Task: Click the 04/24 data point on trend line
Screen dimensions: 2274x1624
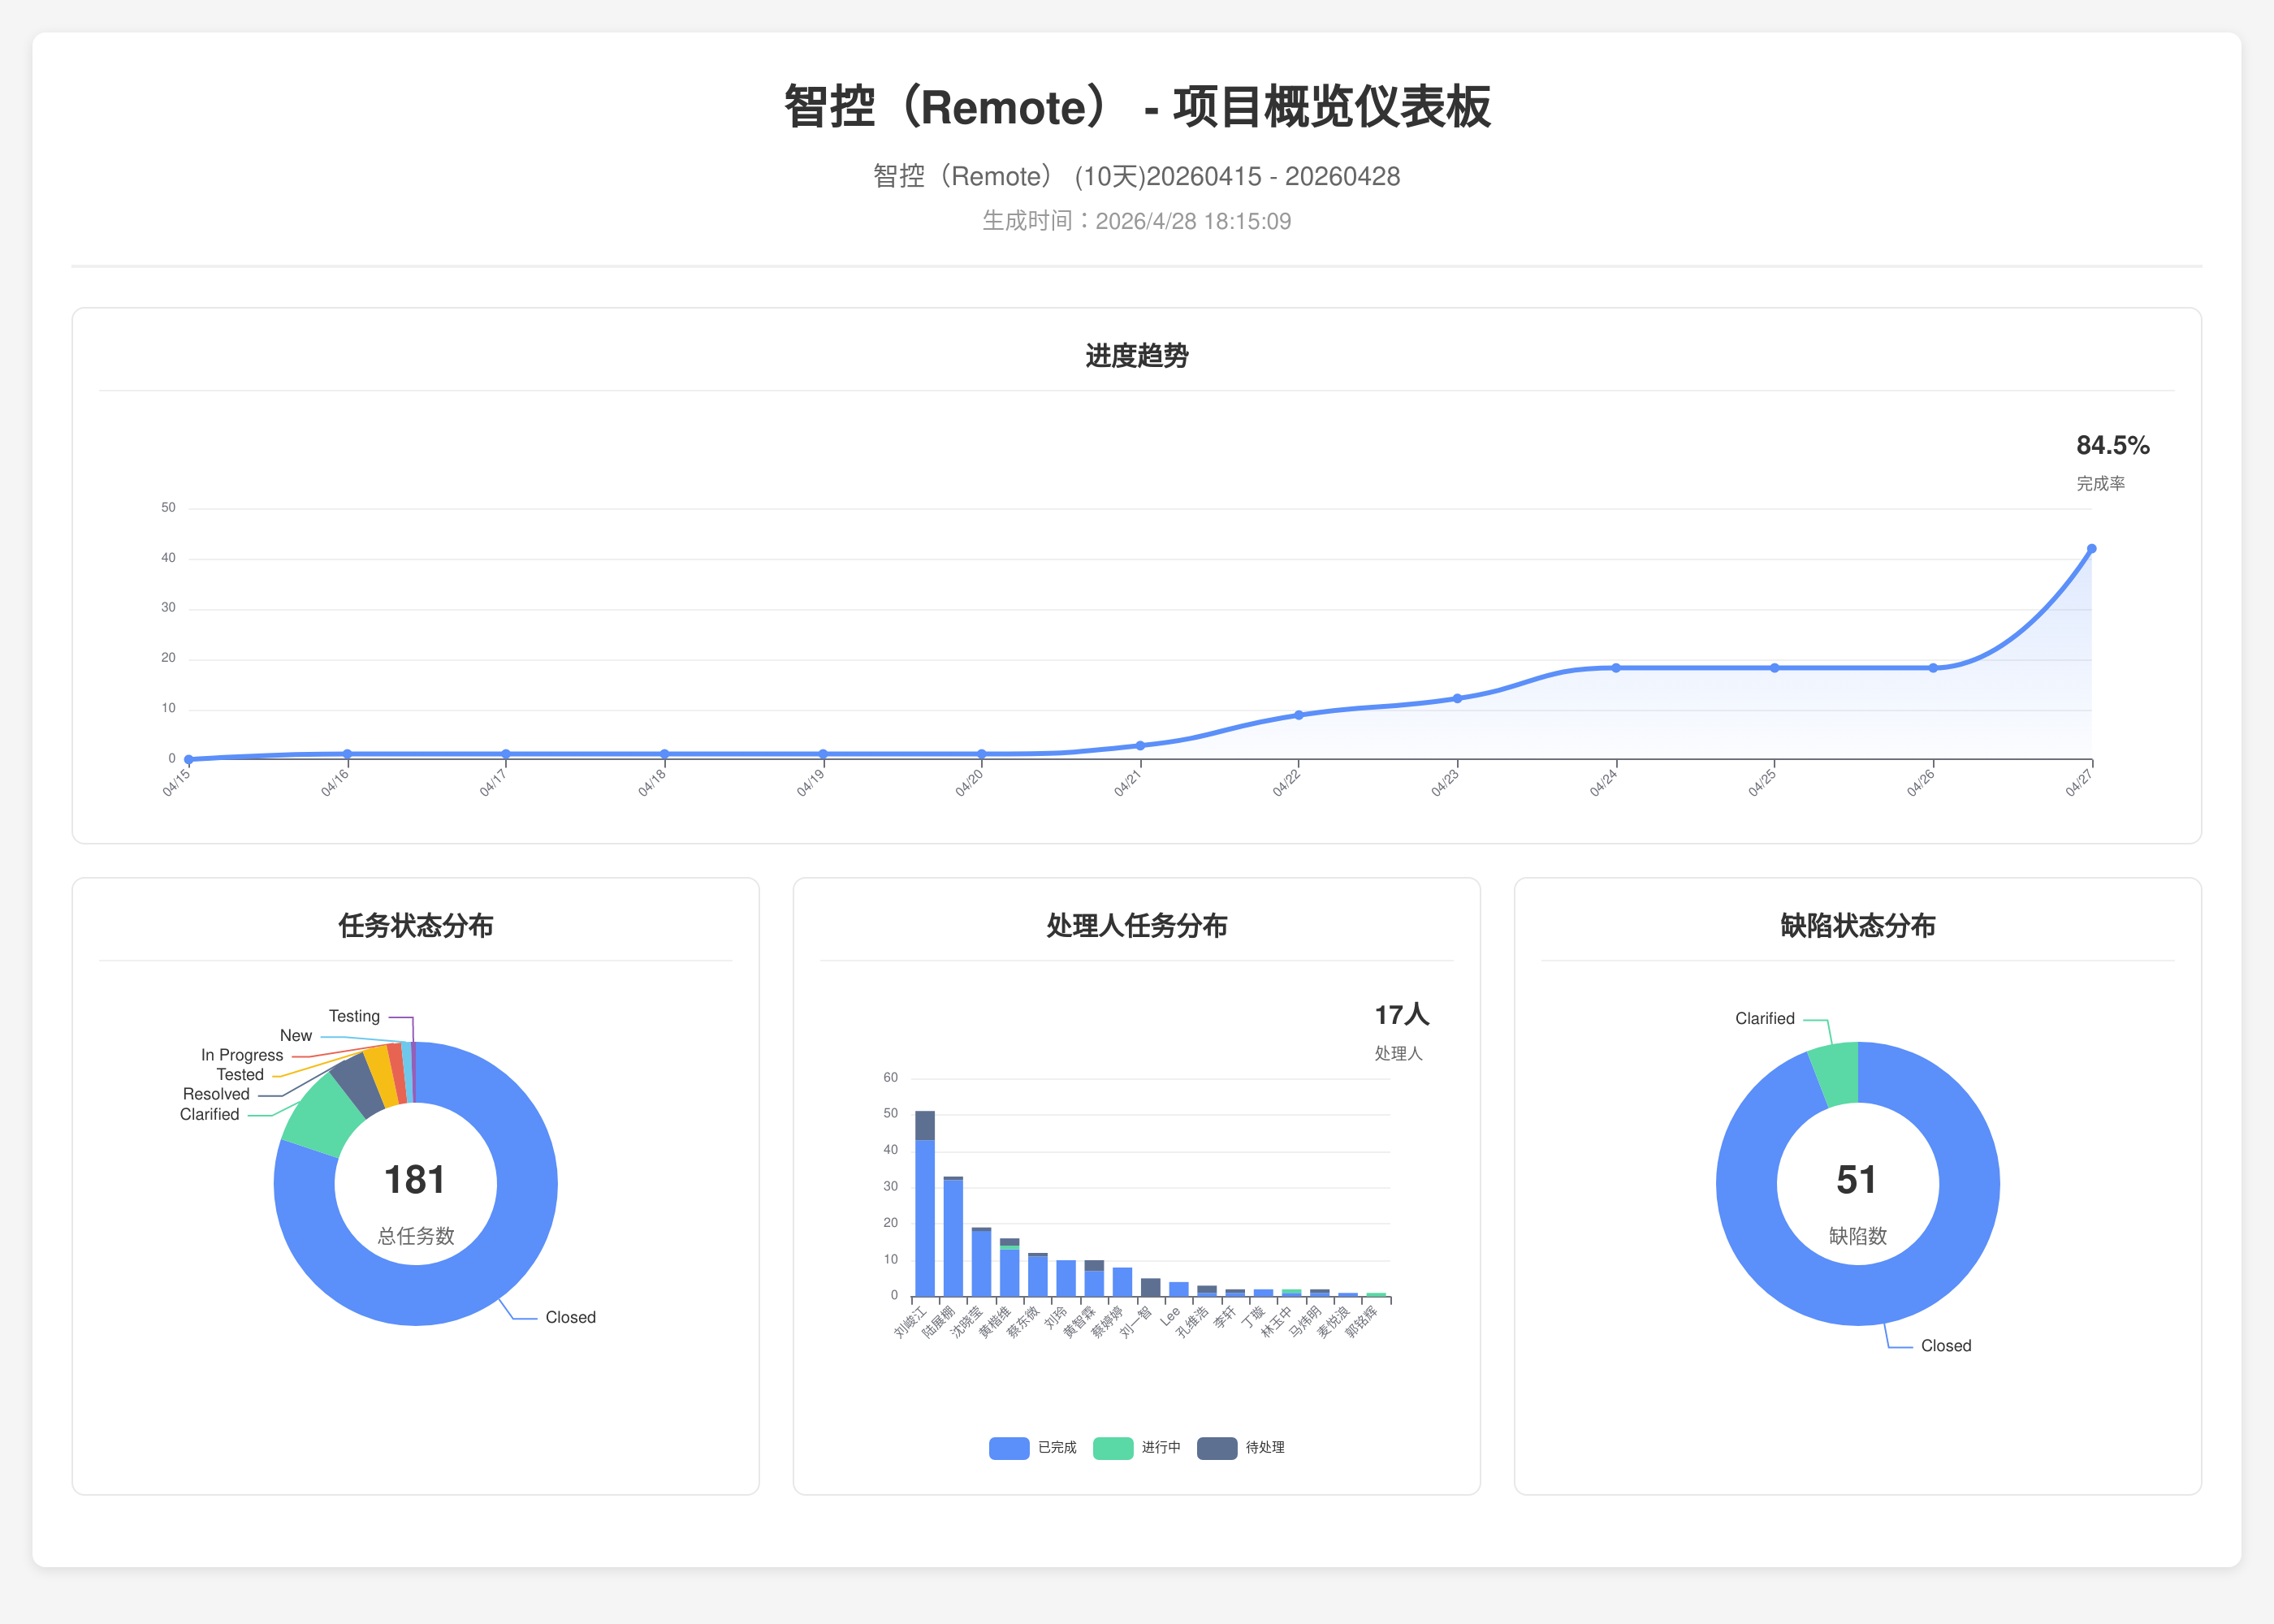Action: [1616, 668]
